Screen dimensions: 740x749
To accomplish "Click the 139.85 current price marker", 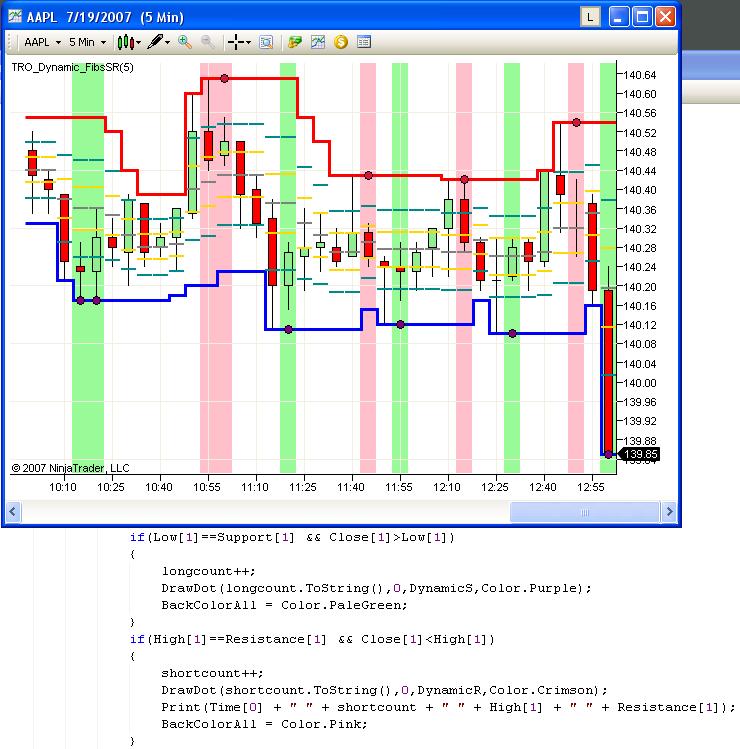I will (640, 454).
